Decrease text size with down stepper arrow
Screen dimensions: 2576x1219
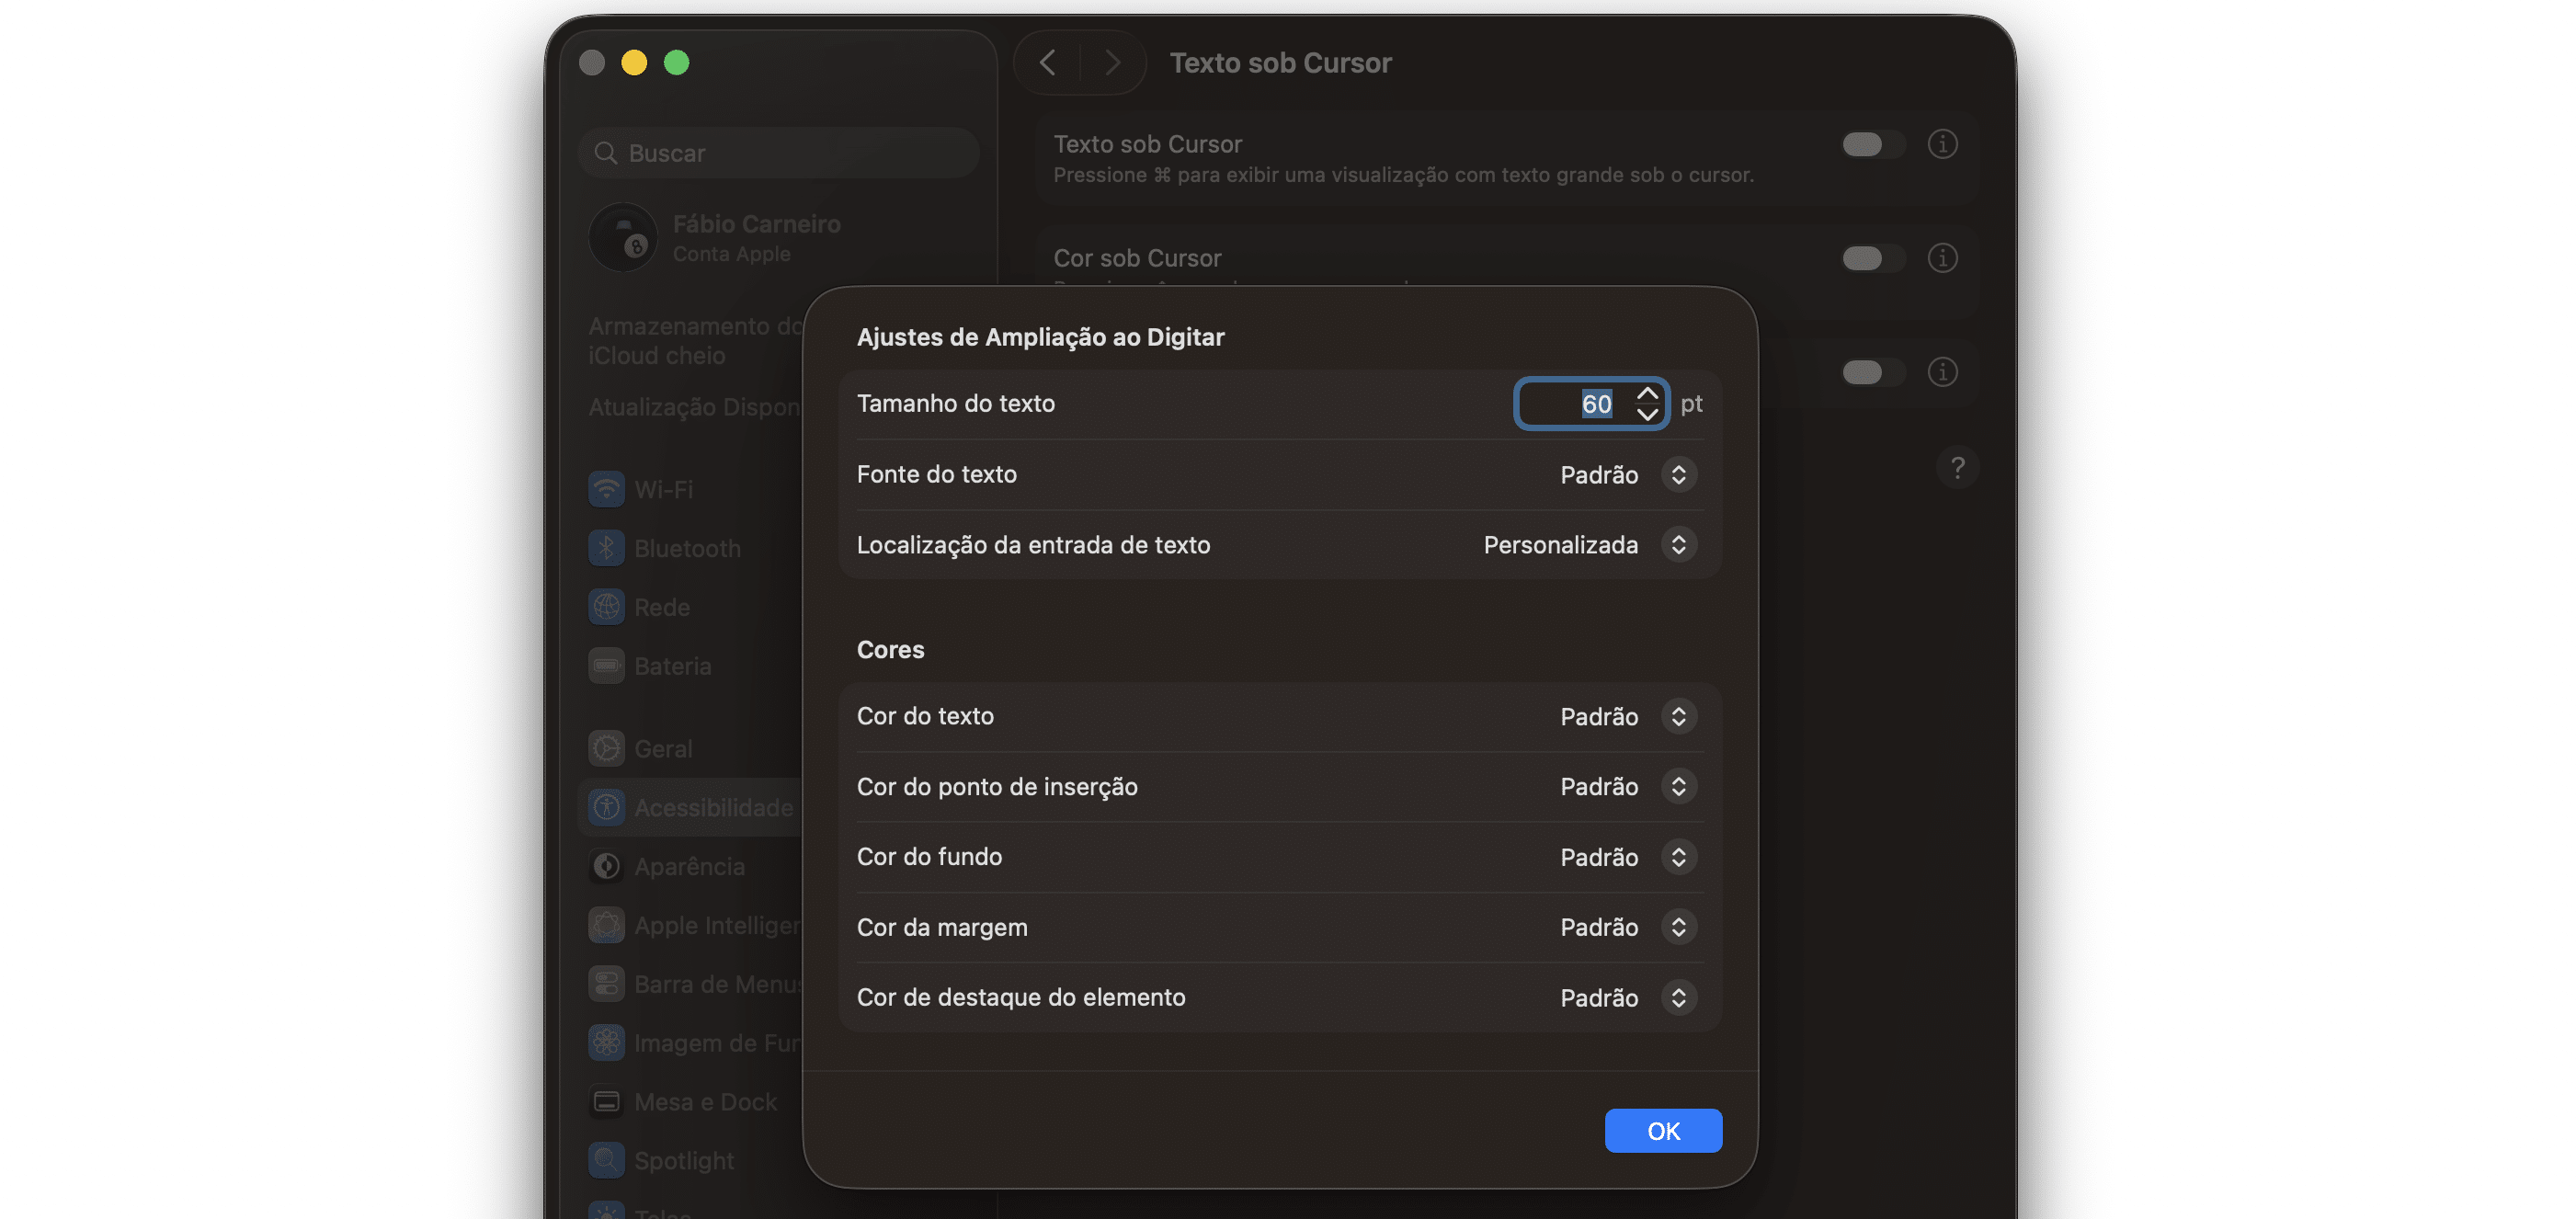(x=1647, y=413)
